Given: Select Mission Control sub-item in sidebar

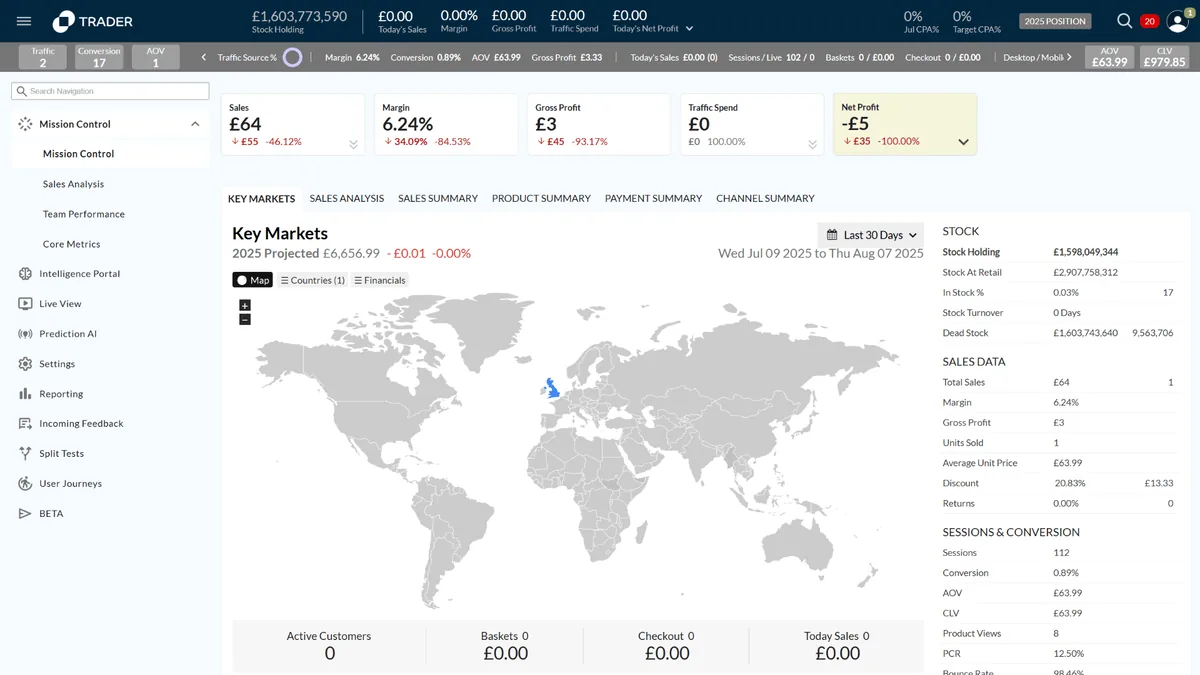Looking at the screenshot, I should (x=78, y=154).
